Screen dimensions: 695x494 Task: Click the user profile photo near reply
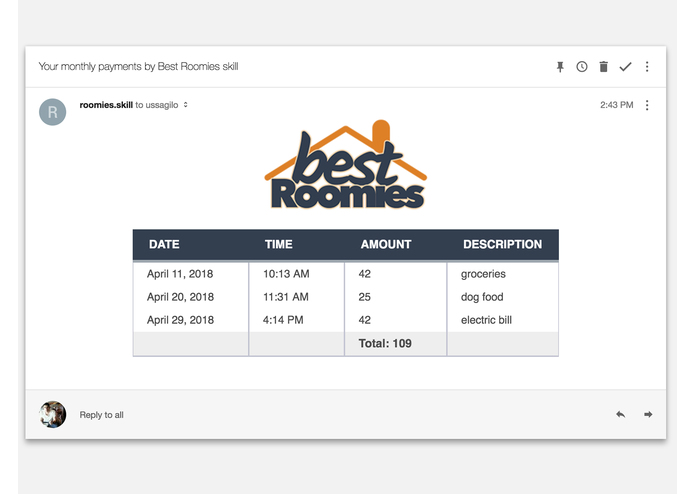click(53, 415)
